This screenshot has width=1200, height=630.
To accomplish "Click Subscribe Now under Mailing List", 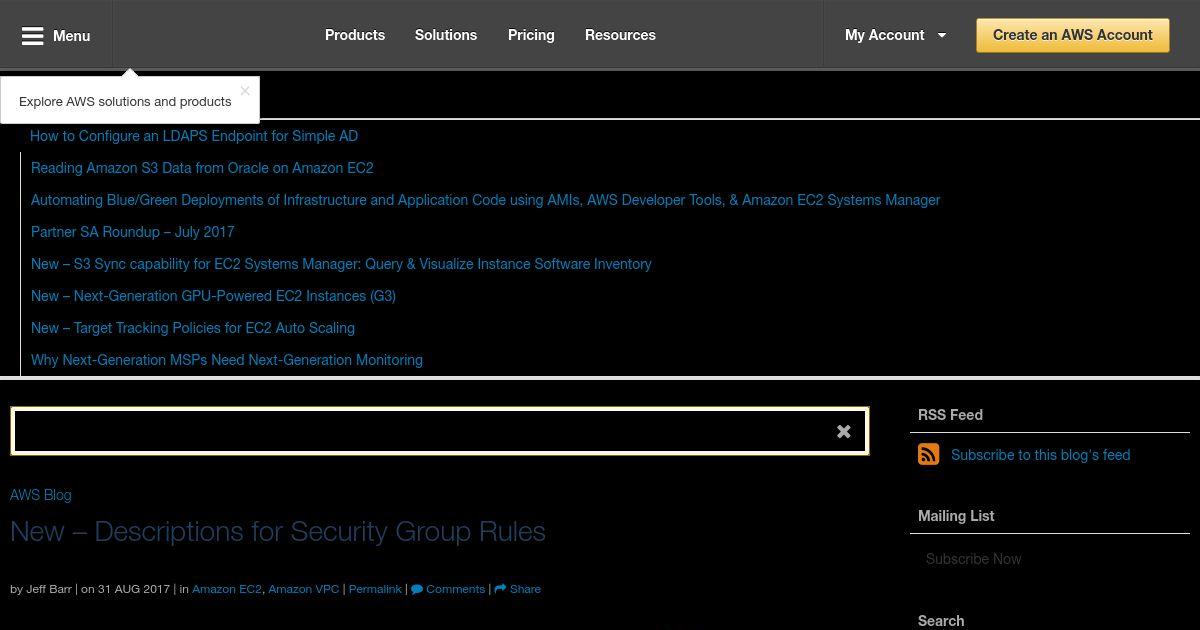I will pyautogui.click(x=973, y=559).
